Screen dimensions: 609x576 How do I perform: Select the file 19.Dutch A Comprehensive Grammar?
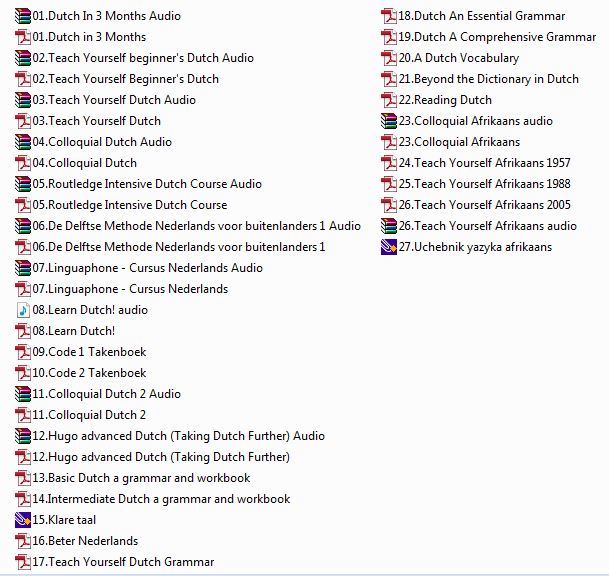tap(497, 37)
